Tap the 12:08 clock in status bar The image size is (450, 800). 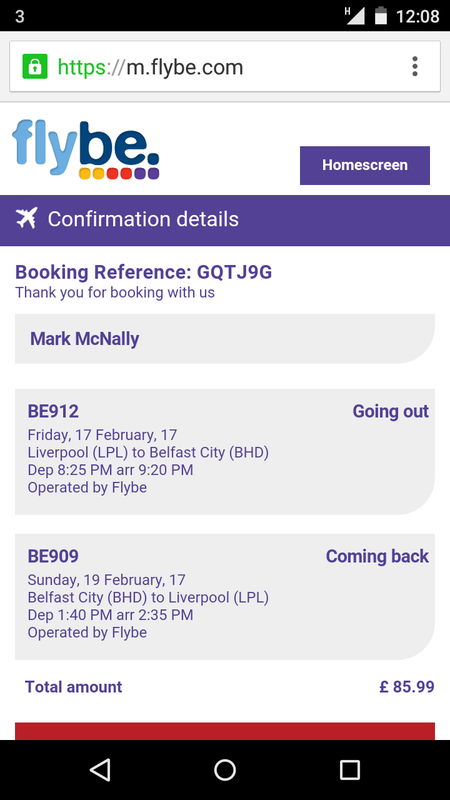tap(417, 16)
